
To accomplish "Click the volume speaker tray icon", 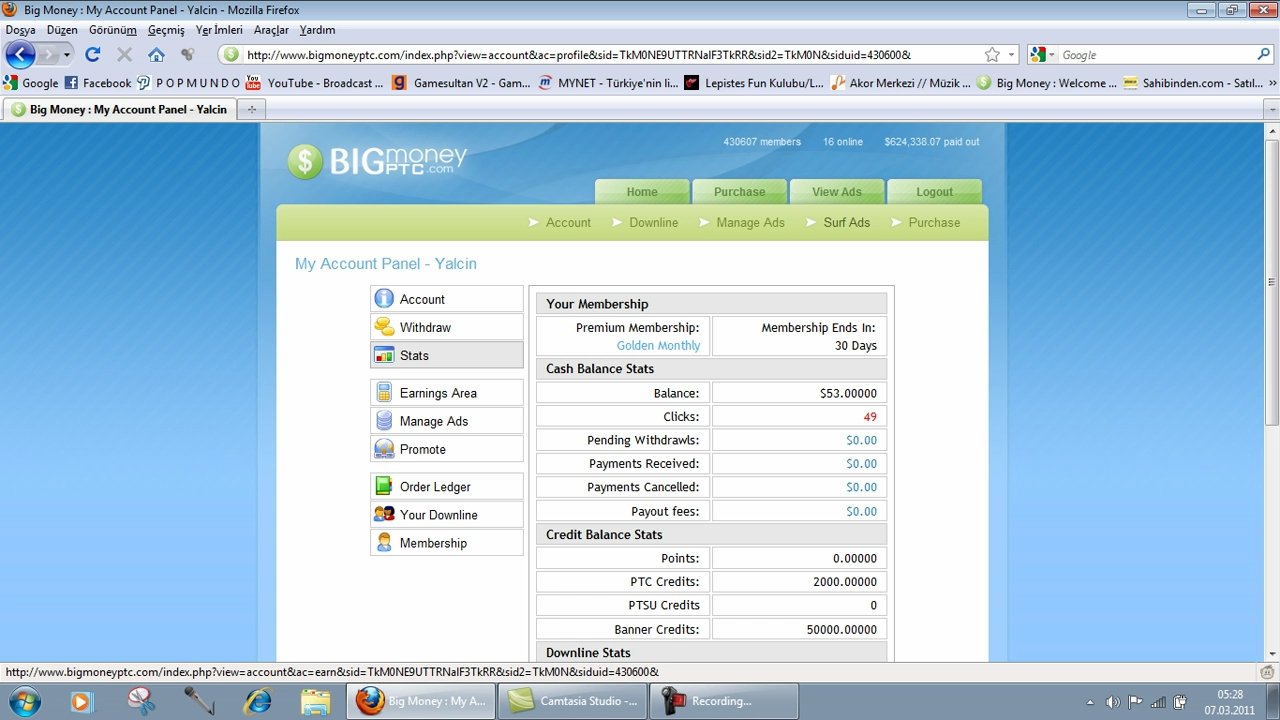I will tap(1113, 702).
